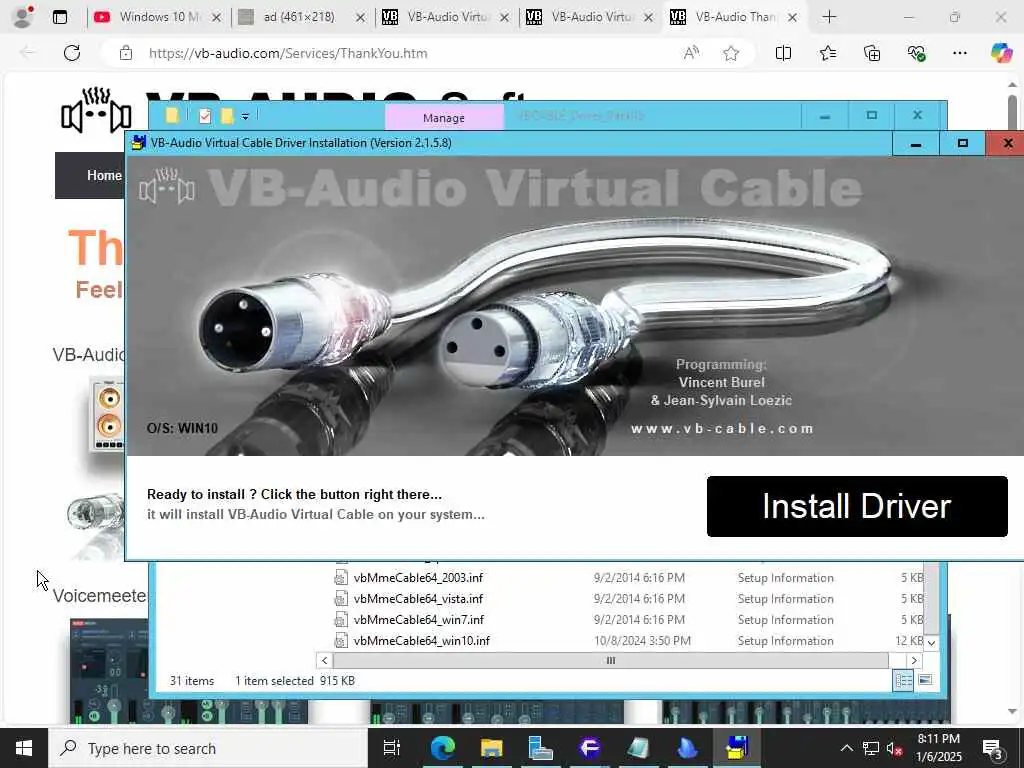Open Microsoft Edge from taskbar
This screenshot has width=1024, height=768.
442,748
